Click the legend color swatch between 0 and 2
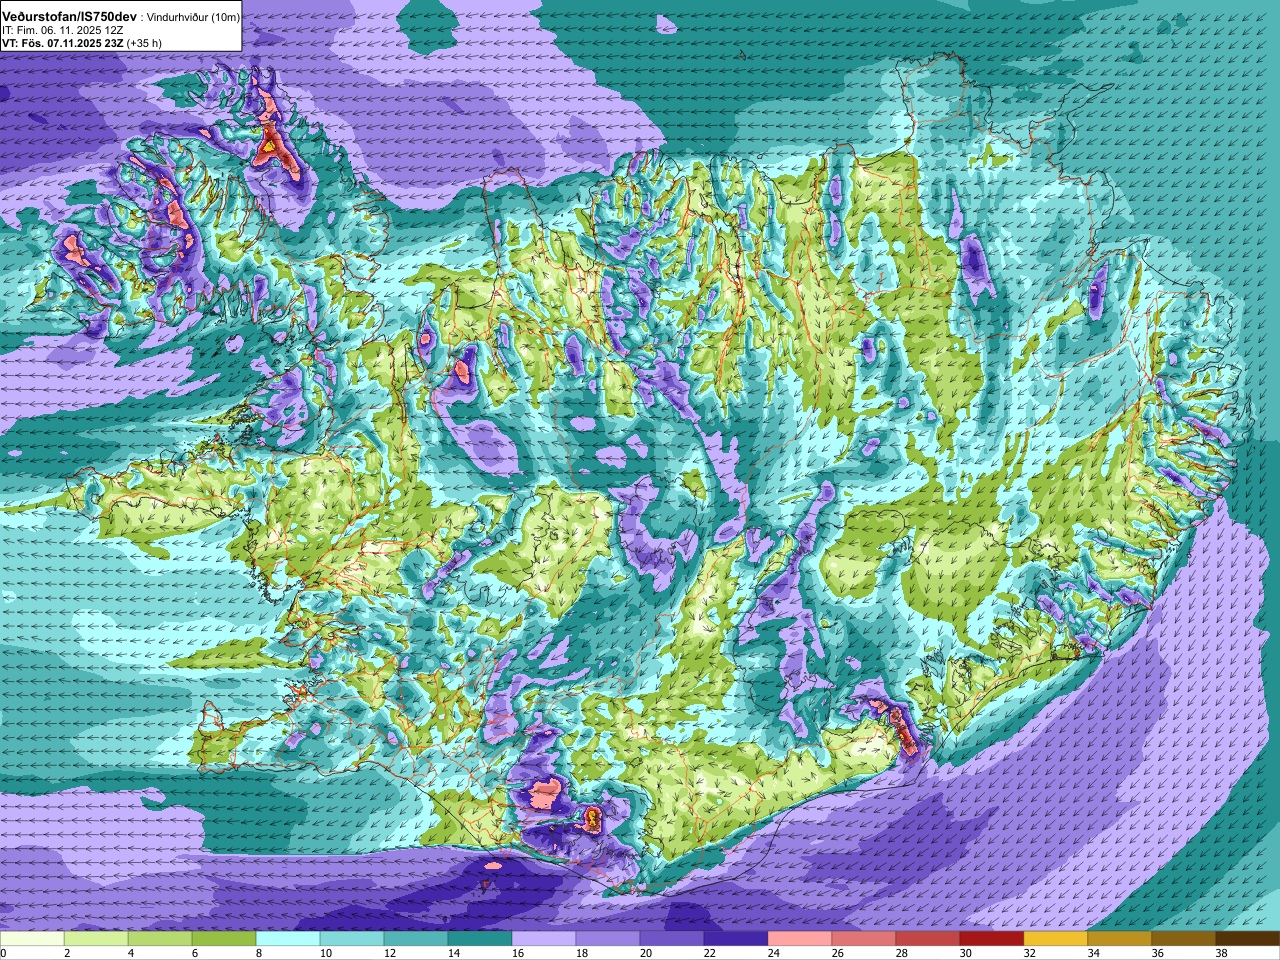 coord(32,939)
